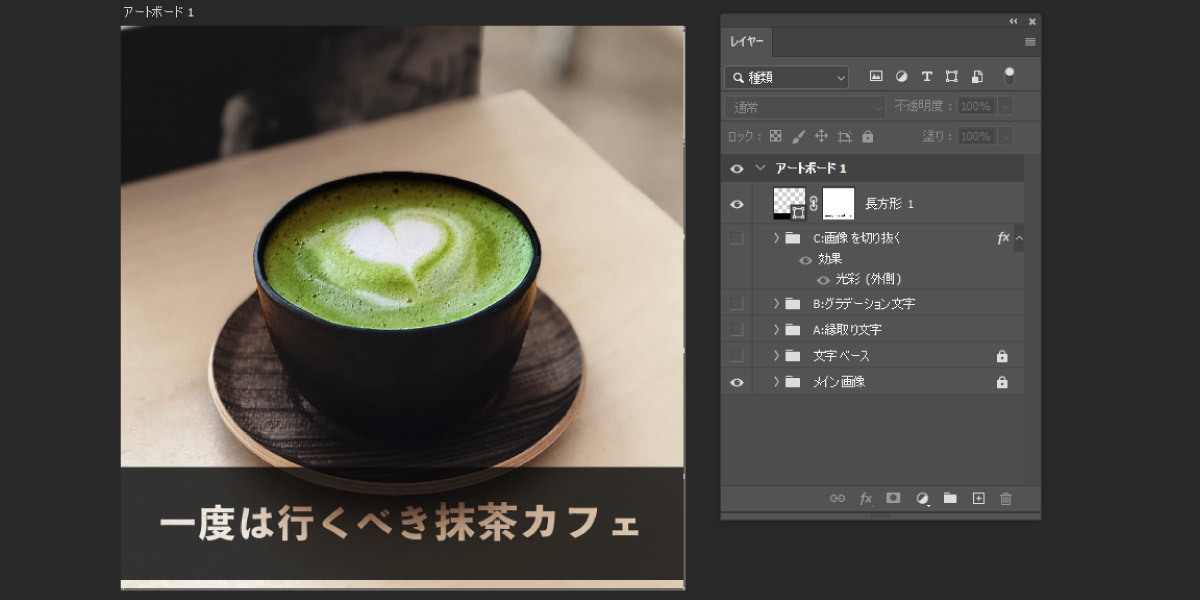The width and height of the screenshot is (1200, 600).
Task: Open the 通常 blend mode dropdown
Action: click(x=806, y=106)
